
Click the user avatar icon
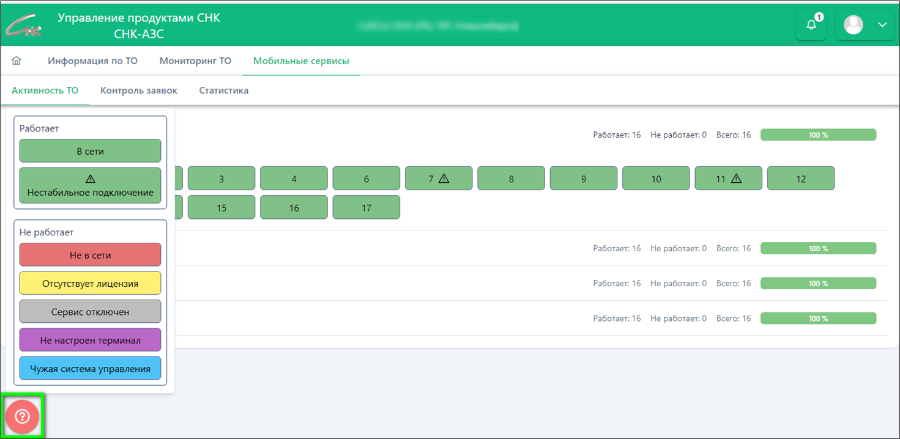click(853, 25)
